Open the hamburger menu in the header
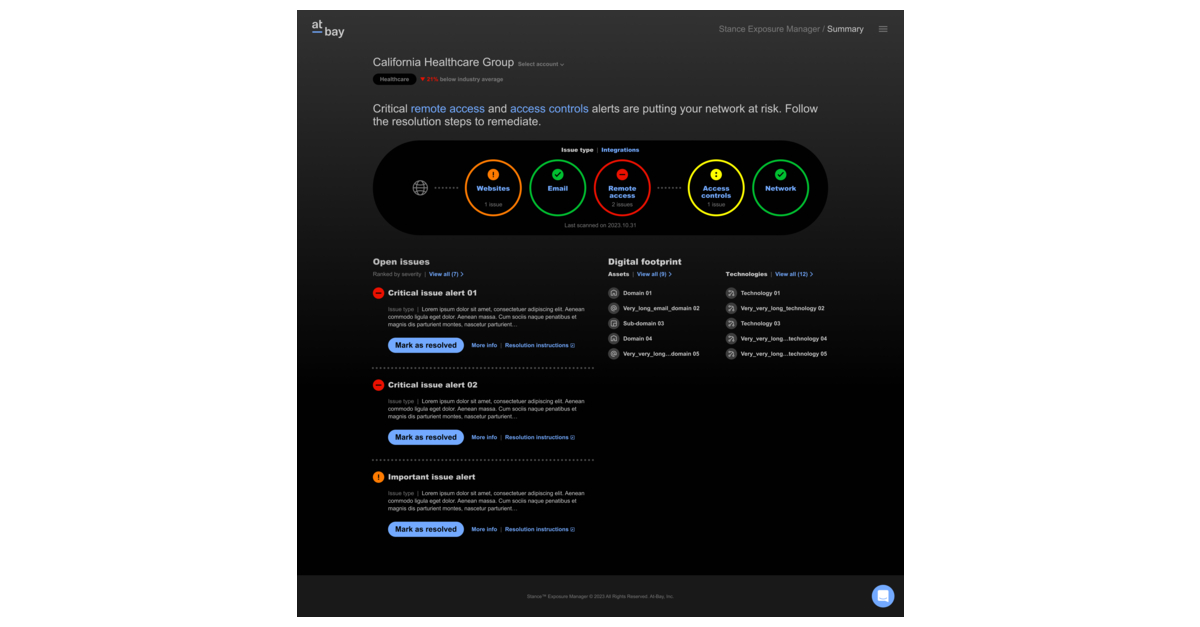1200x627 pixels. click(883, 29)
